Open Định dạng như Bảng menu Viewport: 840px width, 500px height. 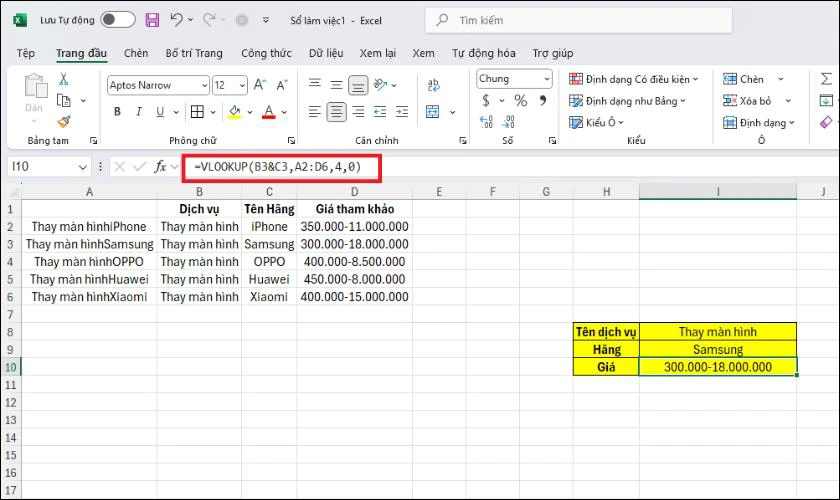(x=627, y=101)
